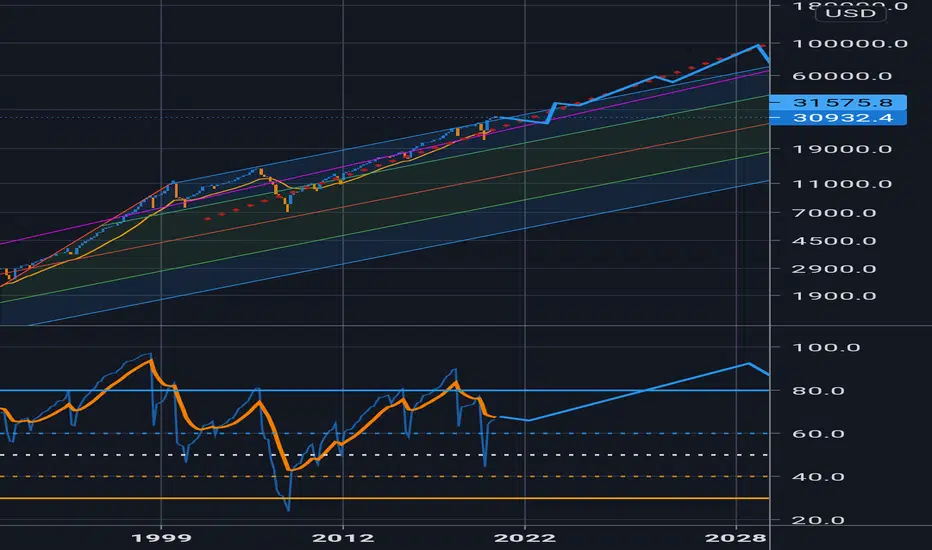The width and height of the screenshot is (932, 550).
Task: Click the indicator 40.0 scale value
Action: pos(818,477)
